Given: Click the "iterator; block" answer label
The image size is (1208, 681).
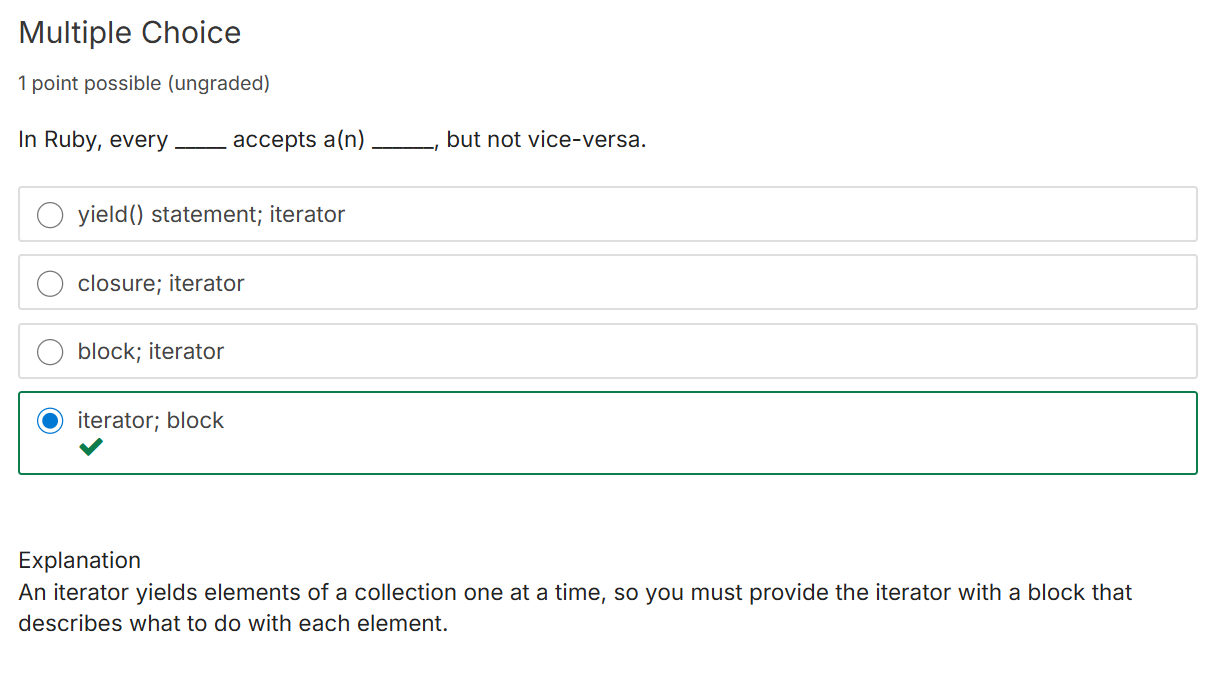Looking at the screenshot, I should (x=151, y=421).
